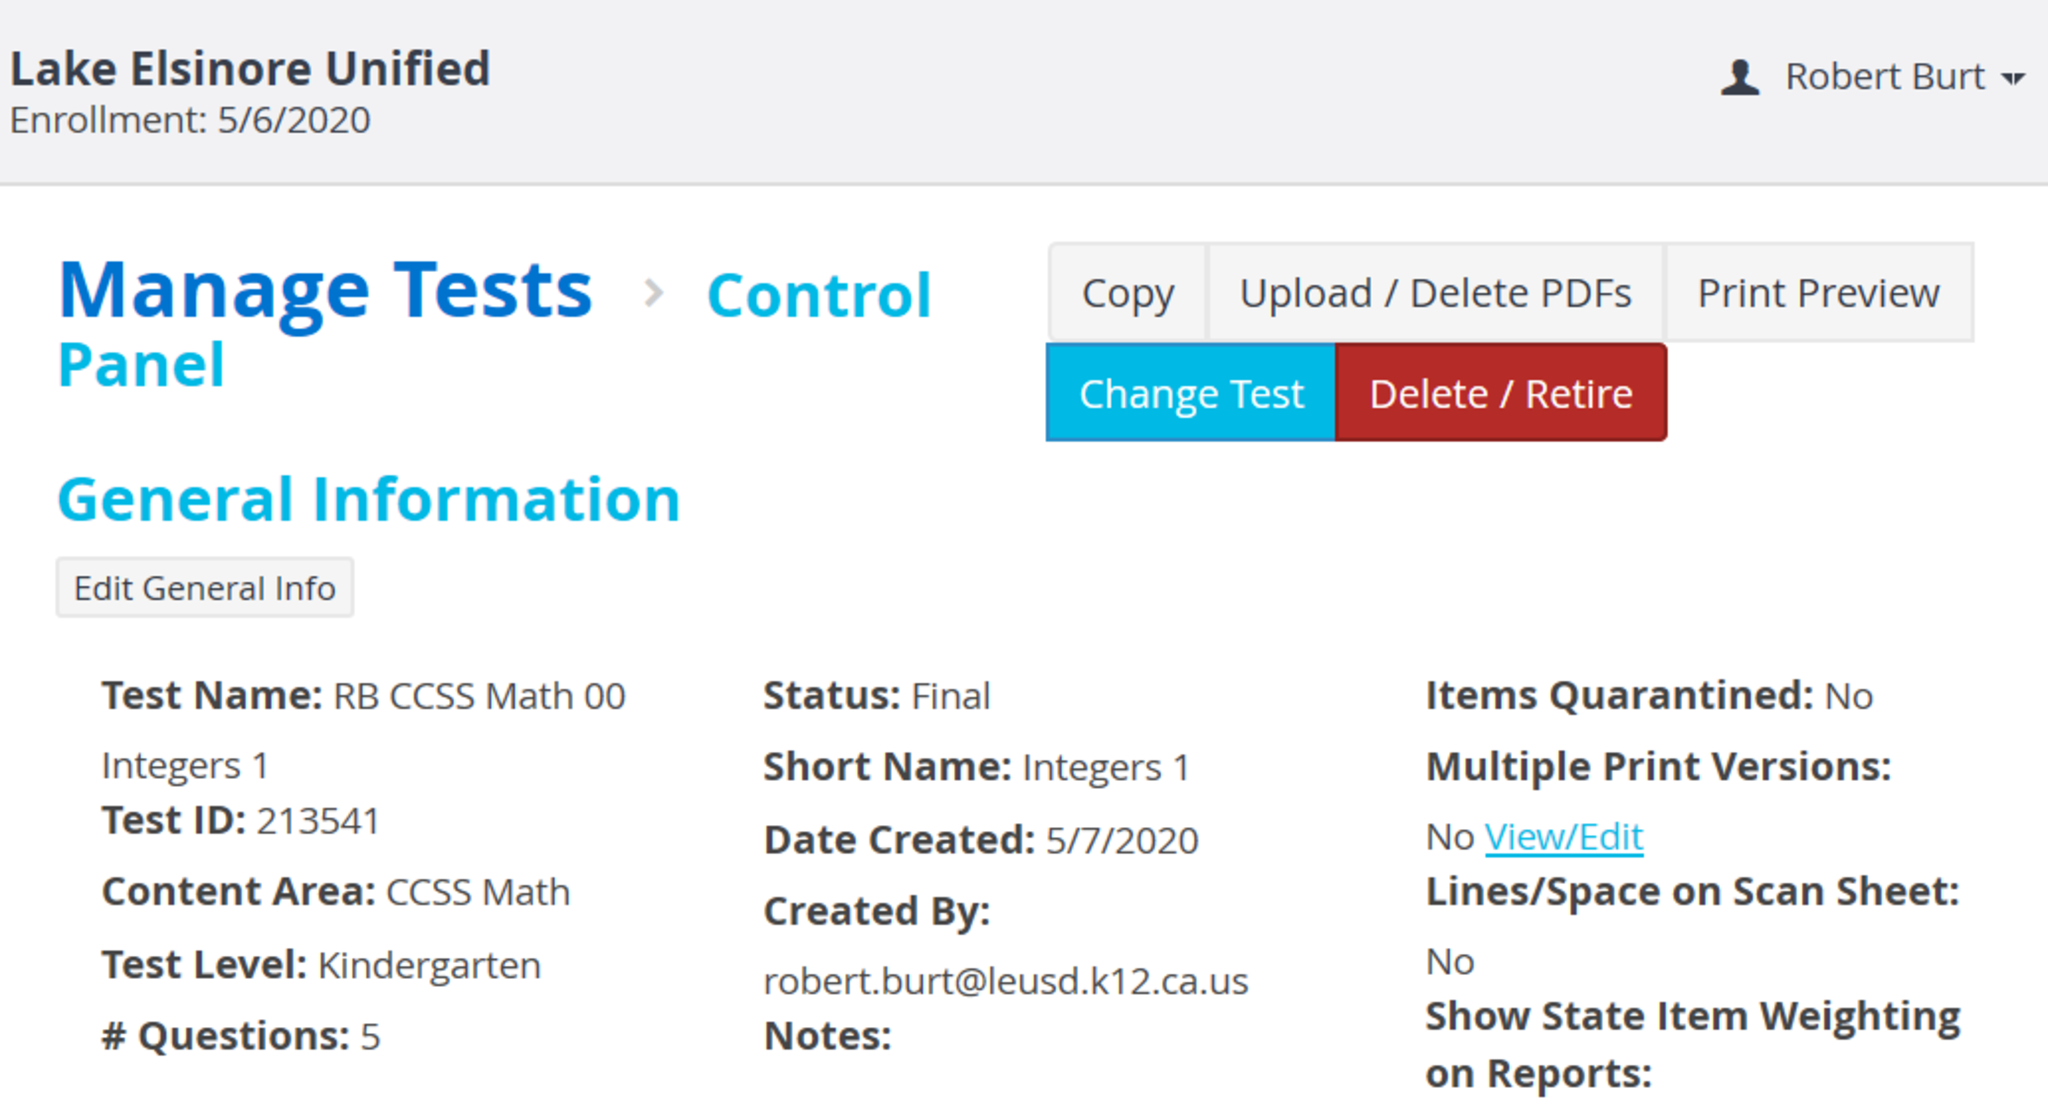Click the user profile silhouette icon
This screenshot has height=1105, width=2048.
tap(1740, 77)
